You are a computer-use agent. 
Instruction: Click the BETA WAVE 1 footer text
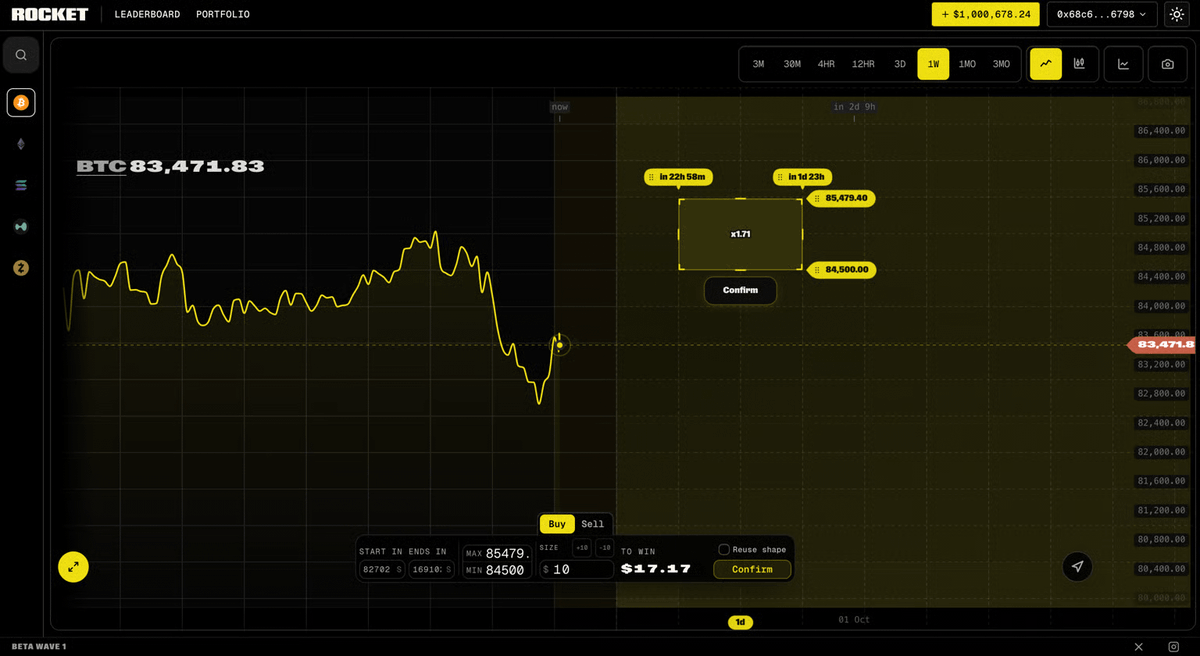click(39, 647)
